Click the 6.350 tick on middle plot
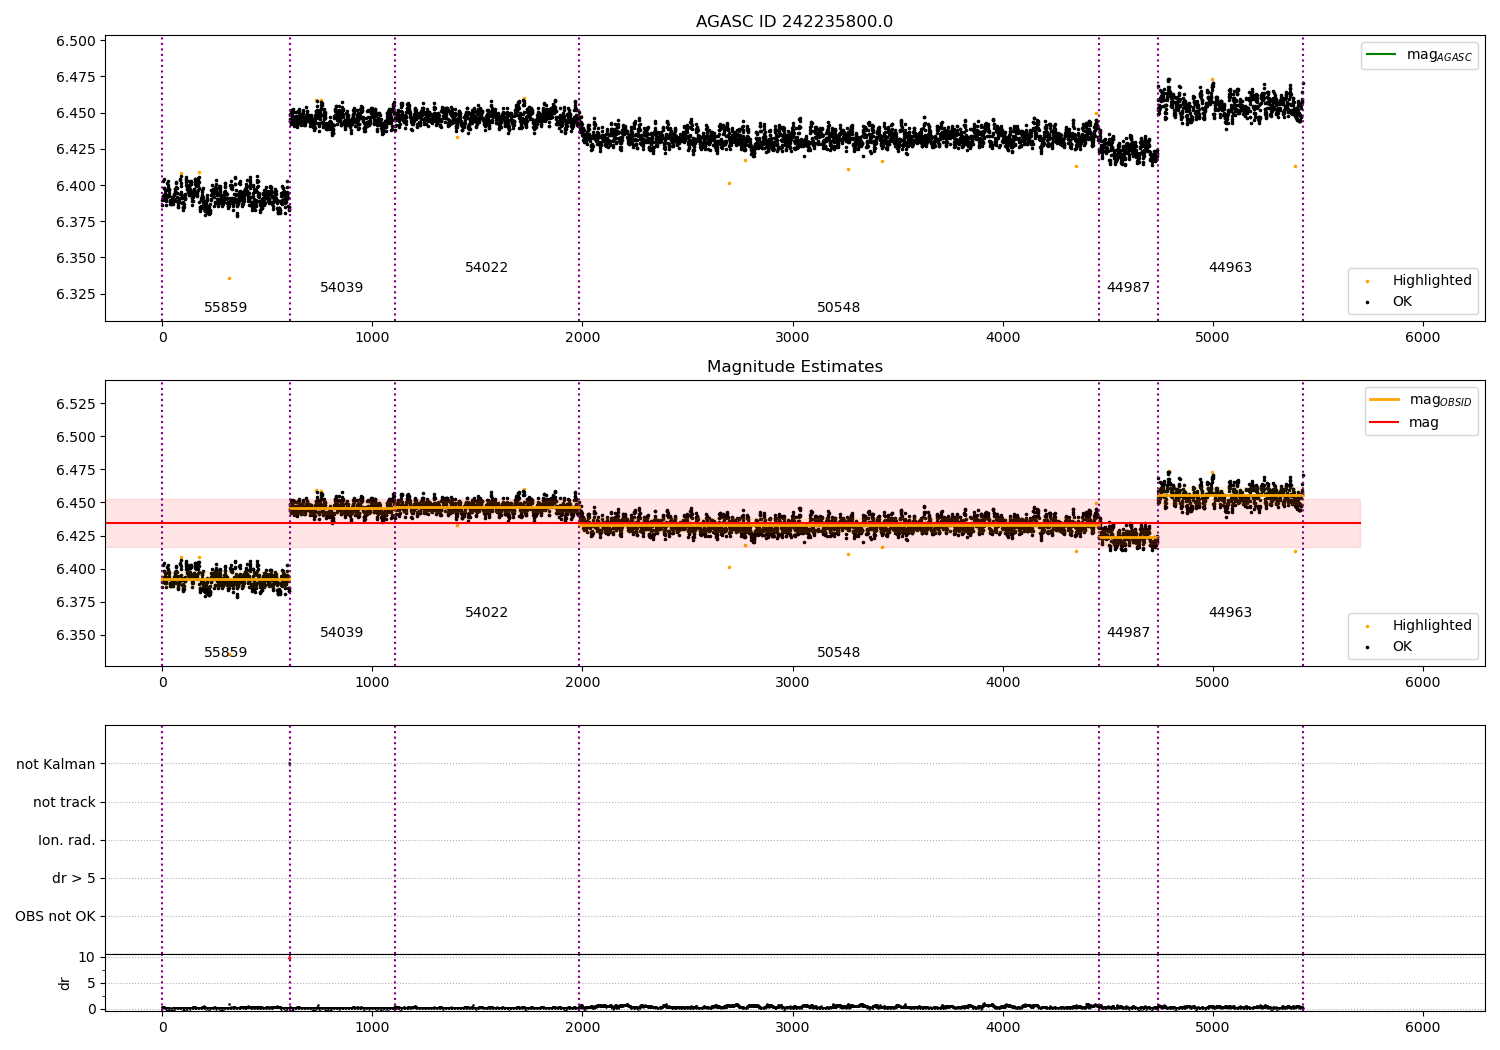The height and width of the screenshot is (1050, 1500). pos(76,635)
